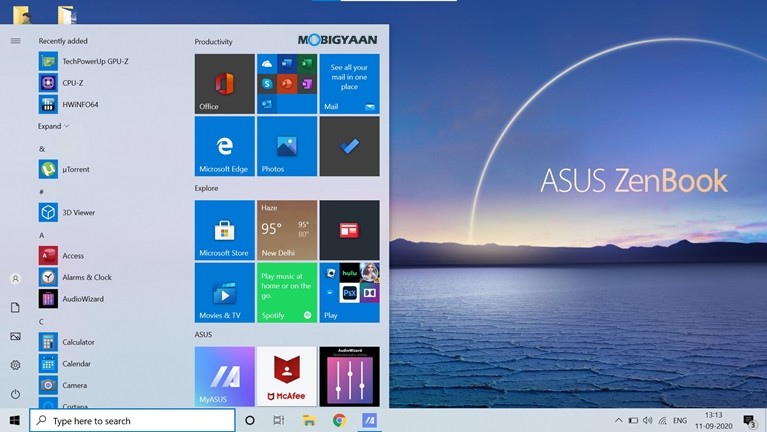Open TechPowerUp GPU-Z from recently added

pyautogui.click(x=84, y=61)
